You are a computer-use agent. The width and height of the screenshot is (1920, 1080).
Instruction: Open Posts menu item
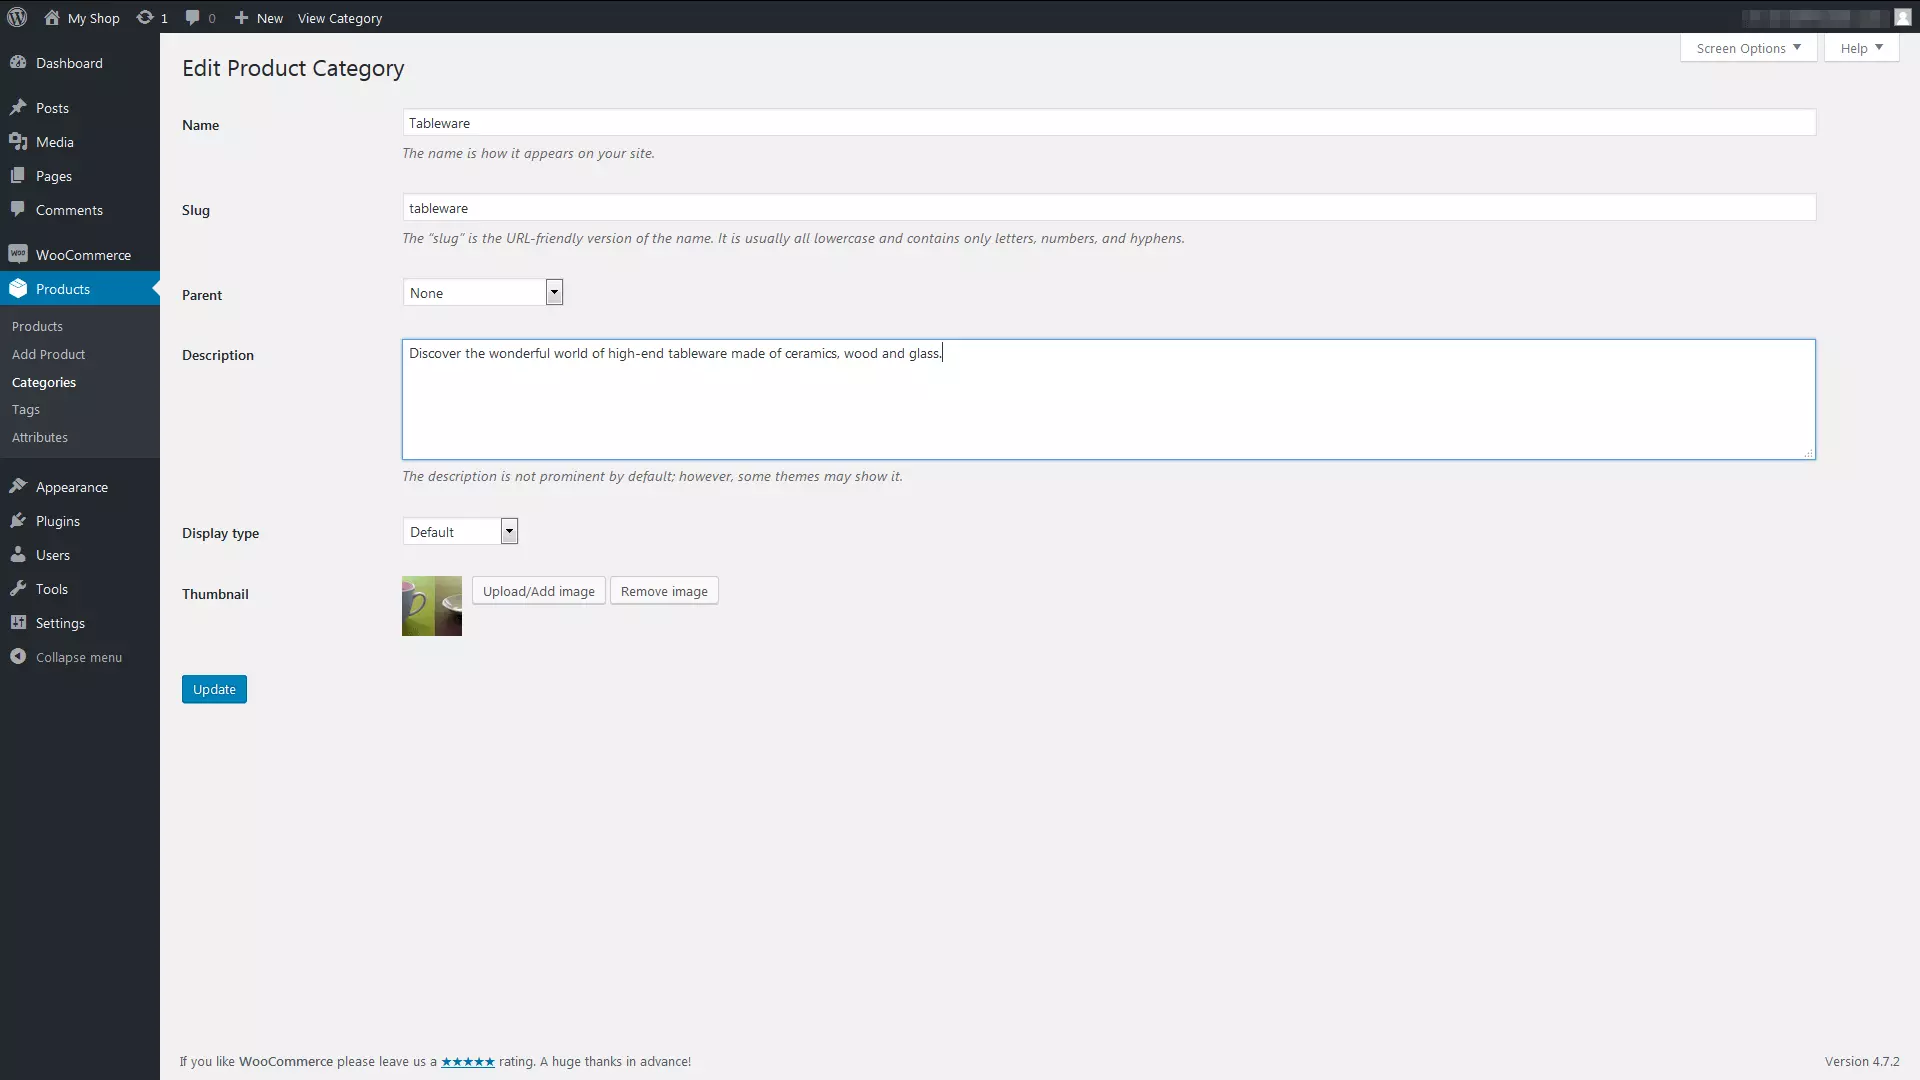(x=80, y=108)
